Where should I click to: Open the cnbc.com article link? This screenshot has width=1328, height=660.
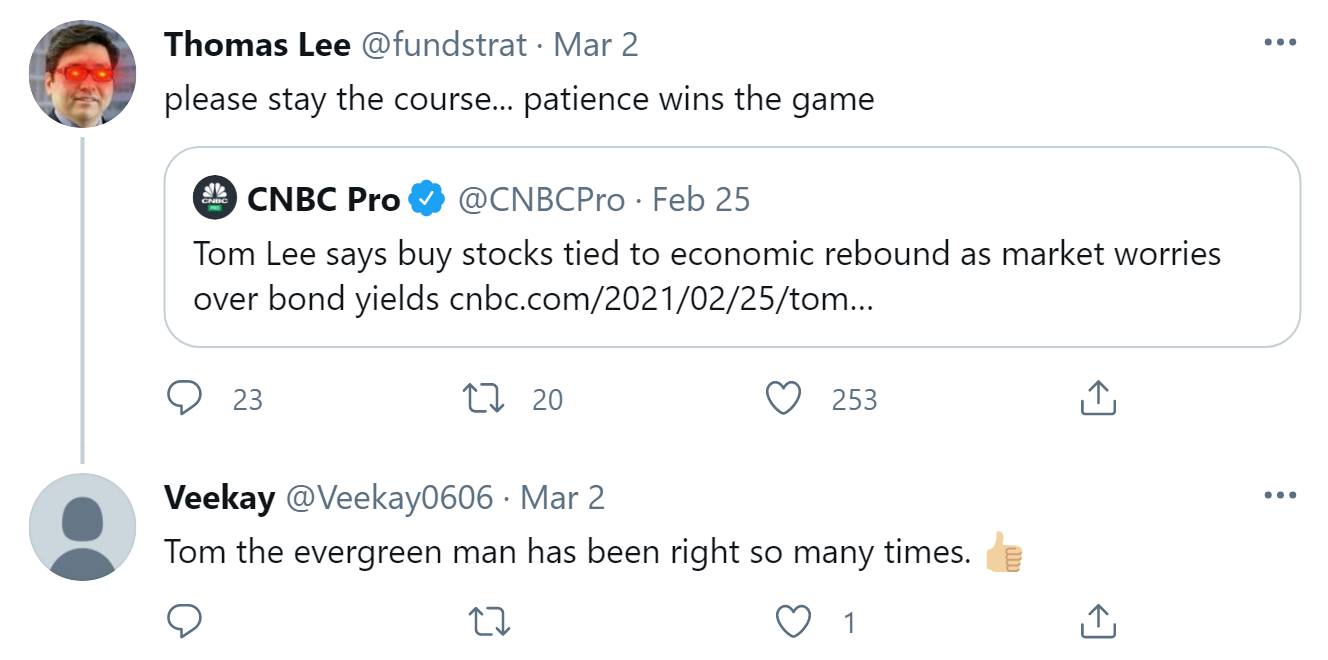(661, 300)
